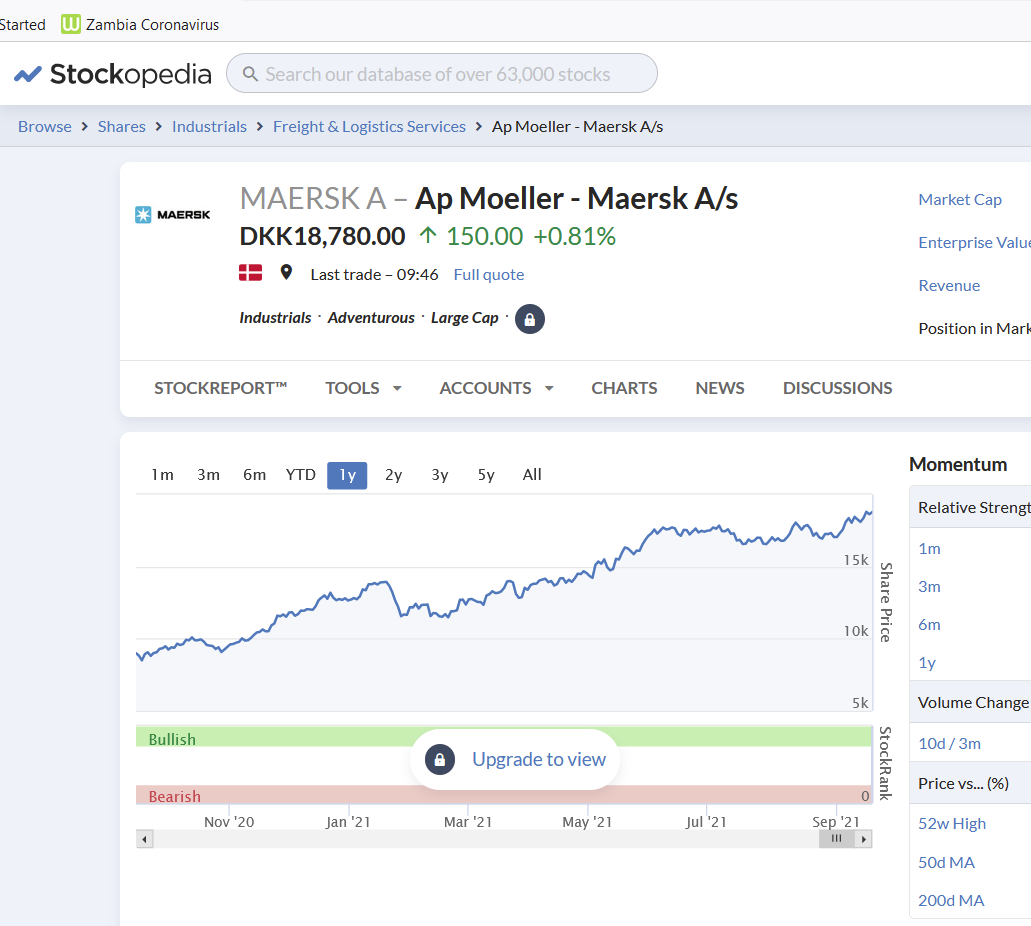Open Freight & Logistics Services breadcrumb

point(369,126)
